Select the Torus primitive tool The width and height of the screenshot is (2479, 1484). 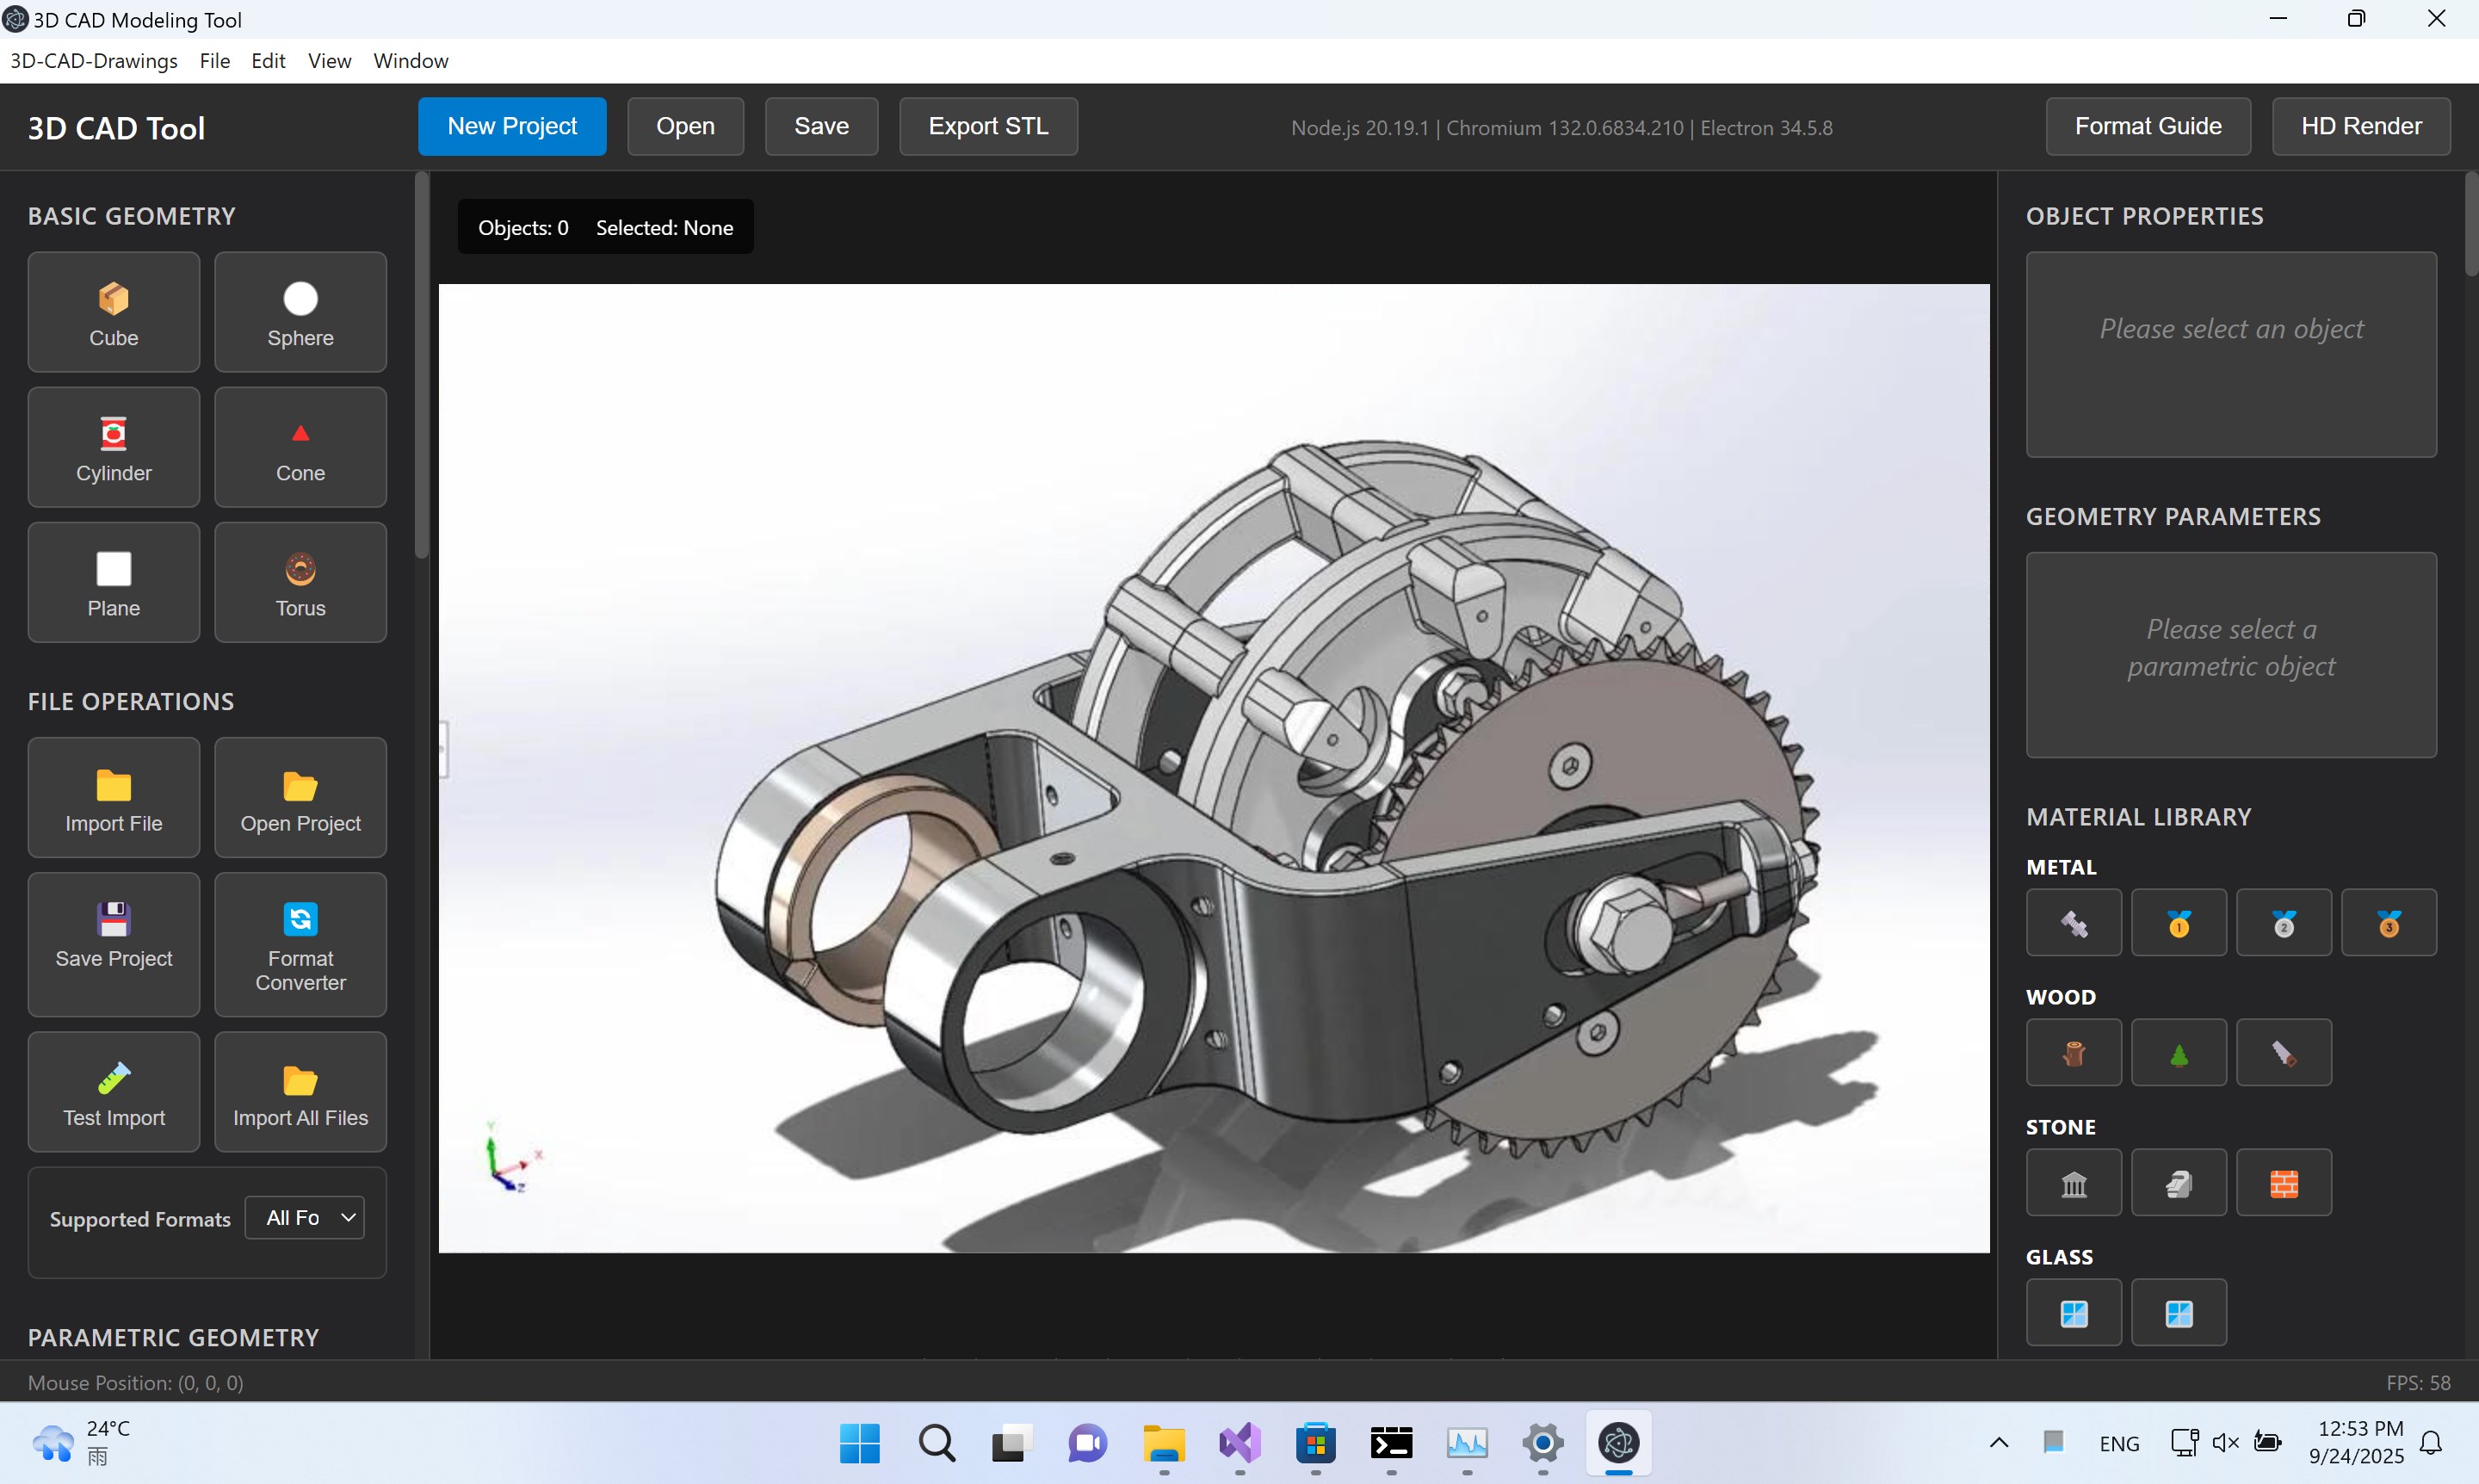tap(300, 582)
